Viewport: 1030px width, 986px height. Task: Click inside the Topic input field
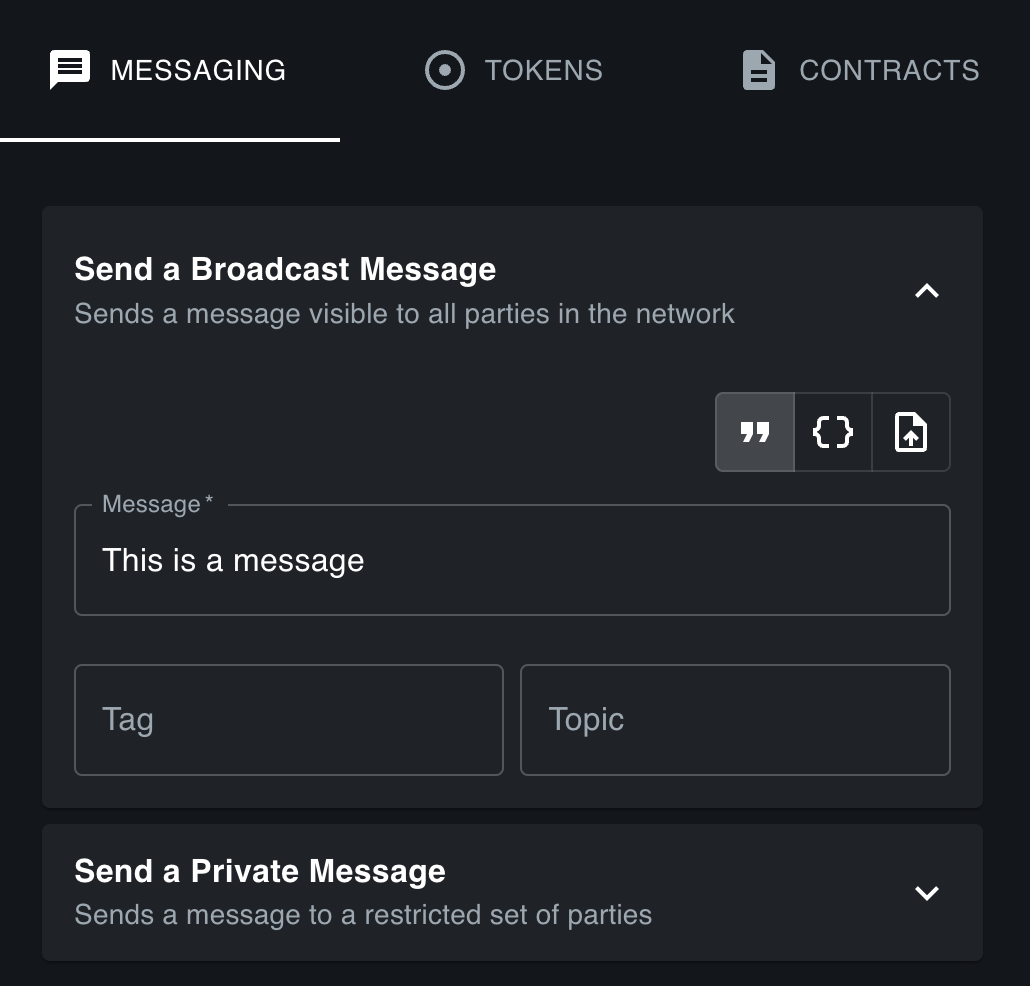(x=735, y=719)
